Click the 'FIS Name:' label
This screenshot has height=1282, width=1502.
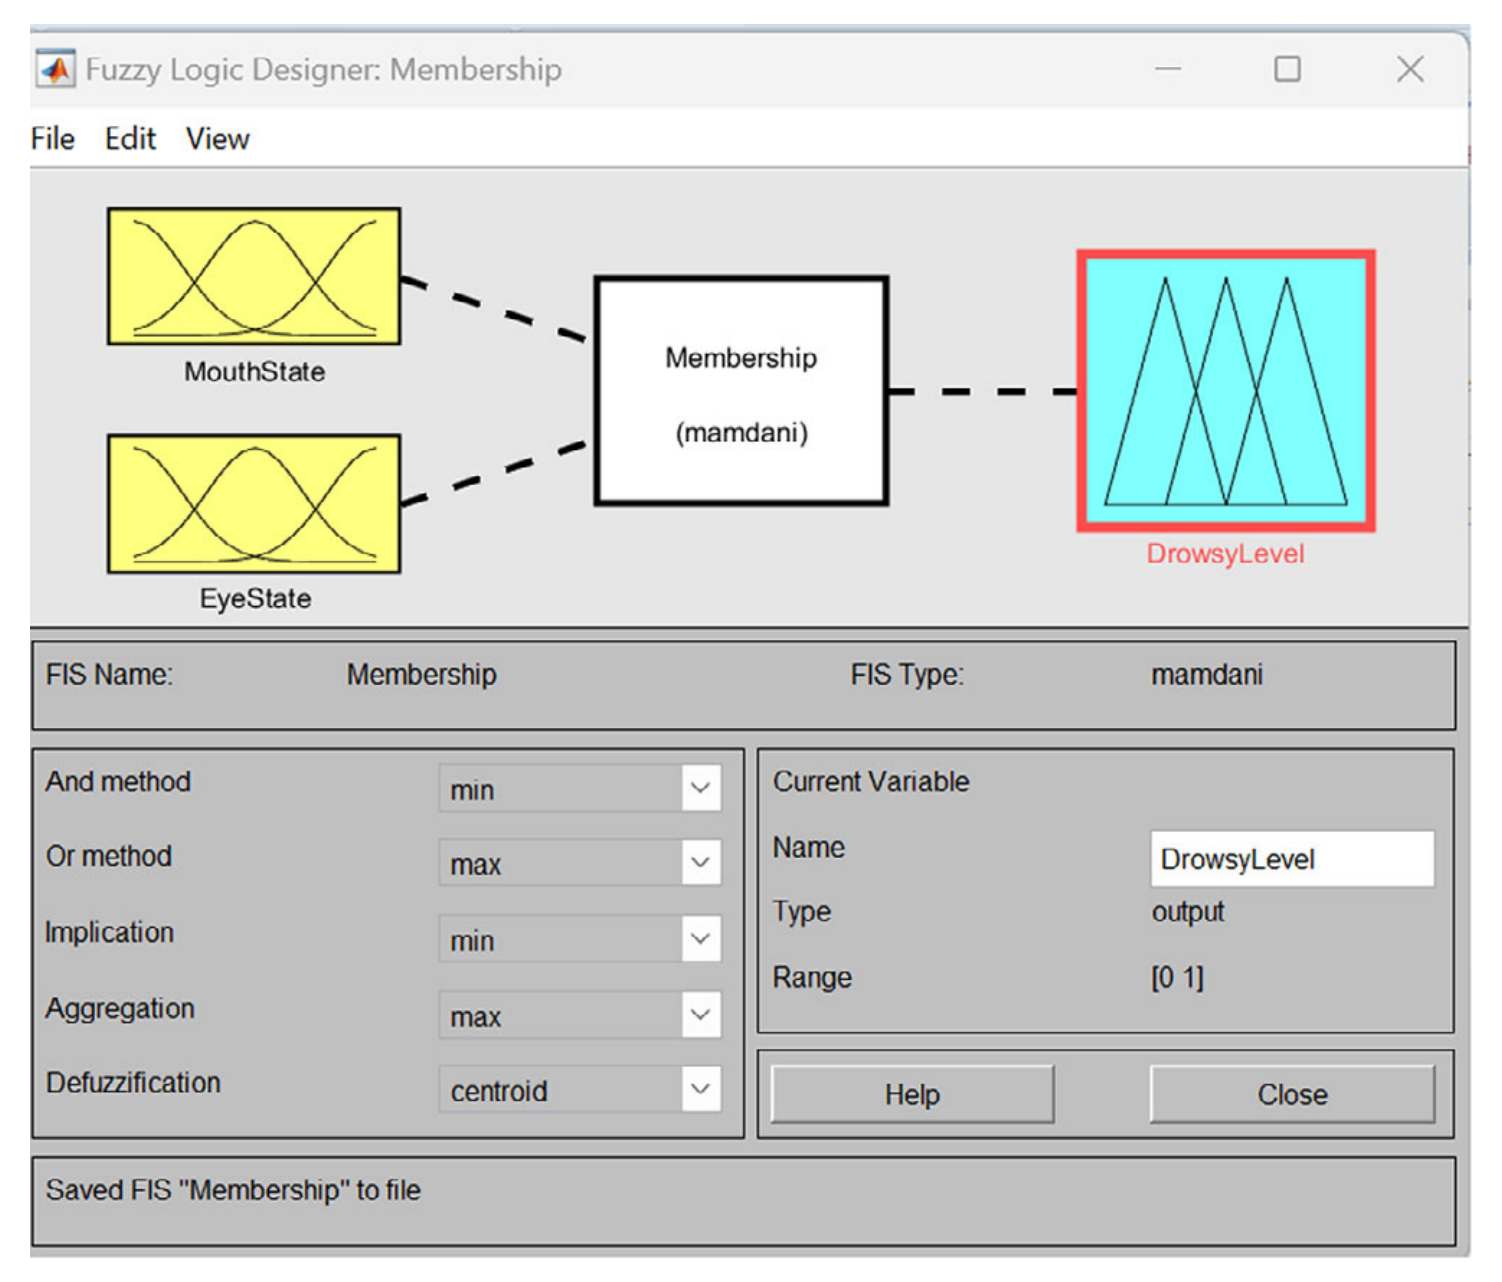109,675
